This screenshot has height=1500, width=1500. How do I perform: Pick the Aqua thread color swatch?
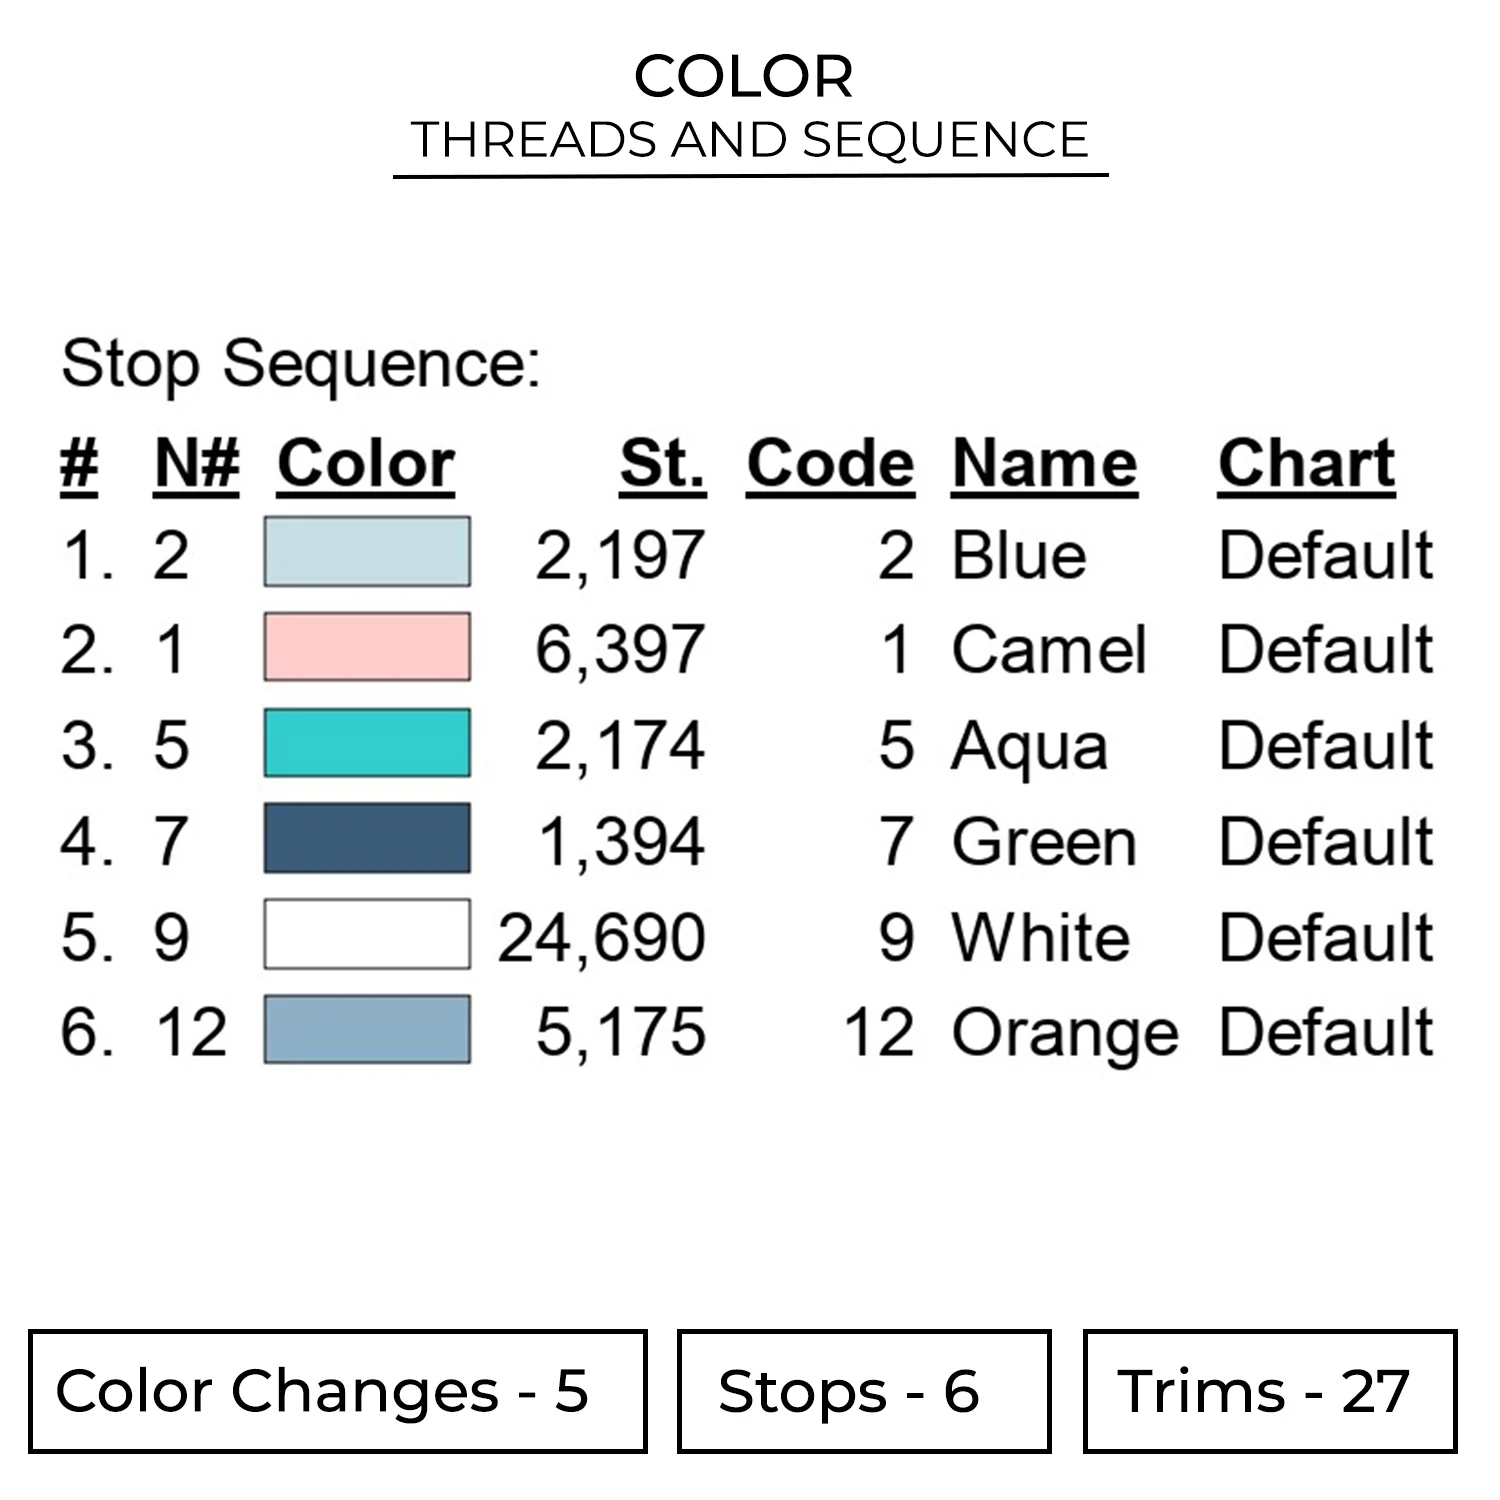click(x=367, y=743)
